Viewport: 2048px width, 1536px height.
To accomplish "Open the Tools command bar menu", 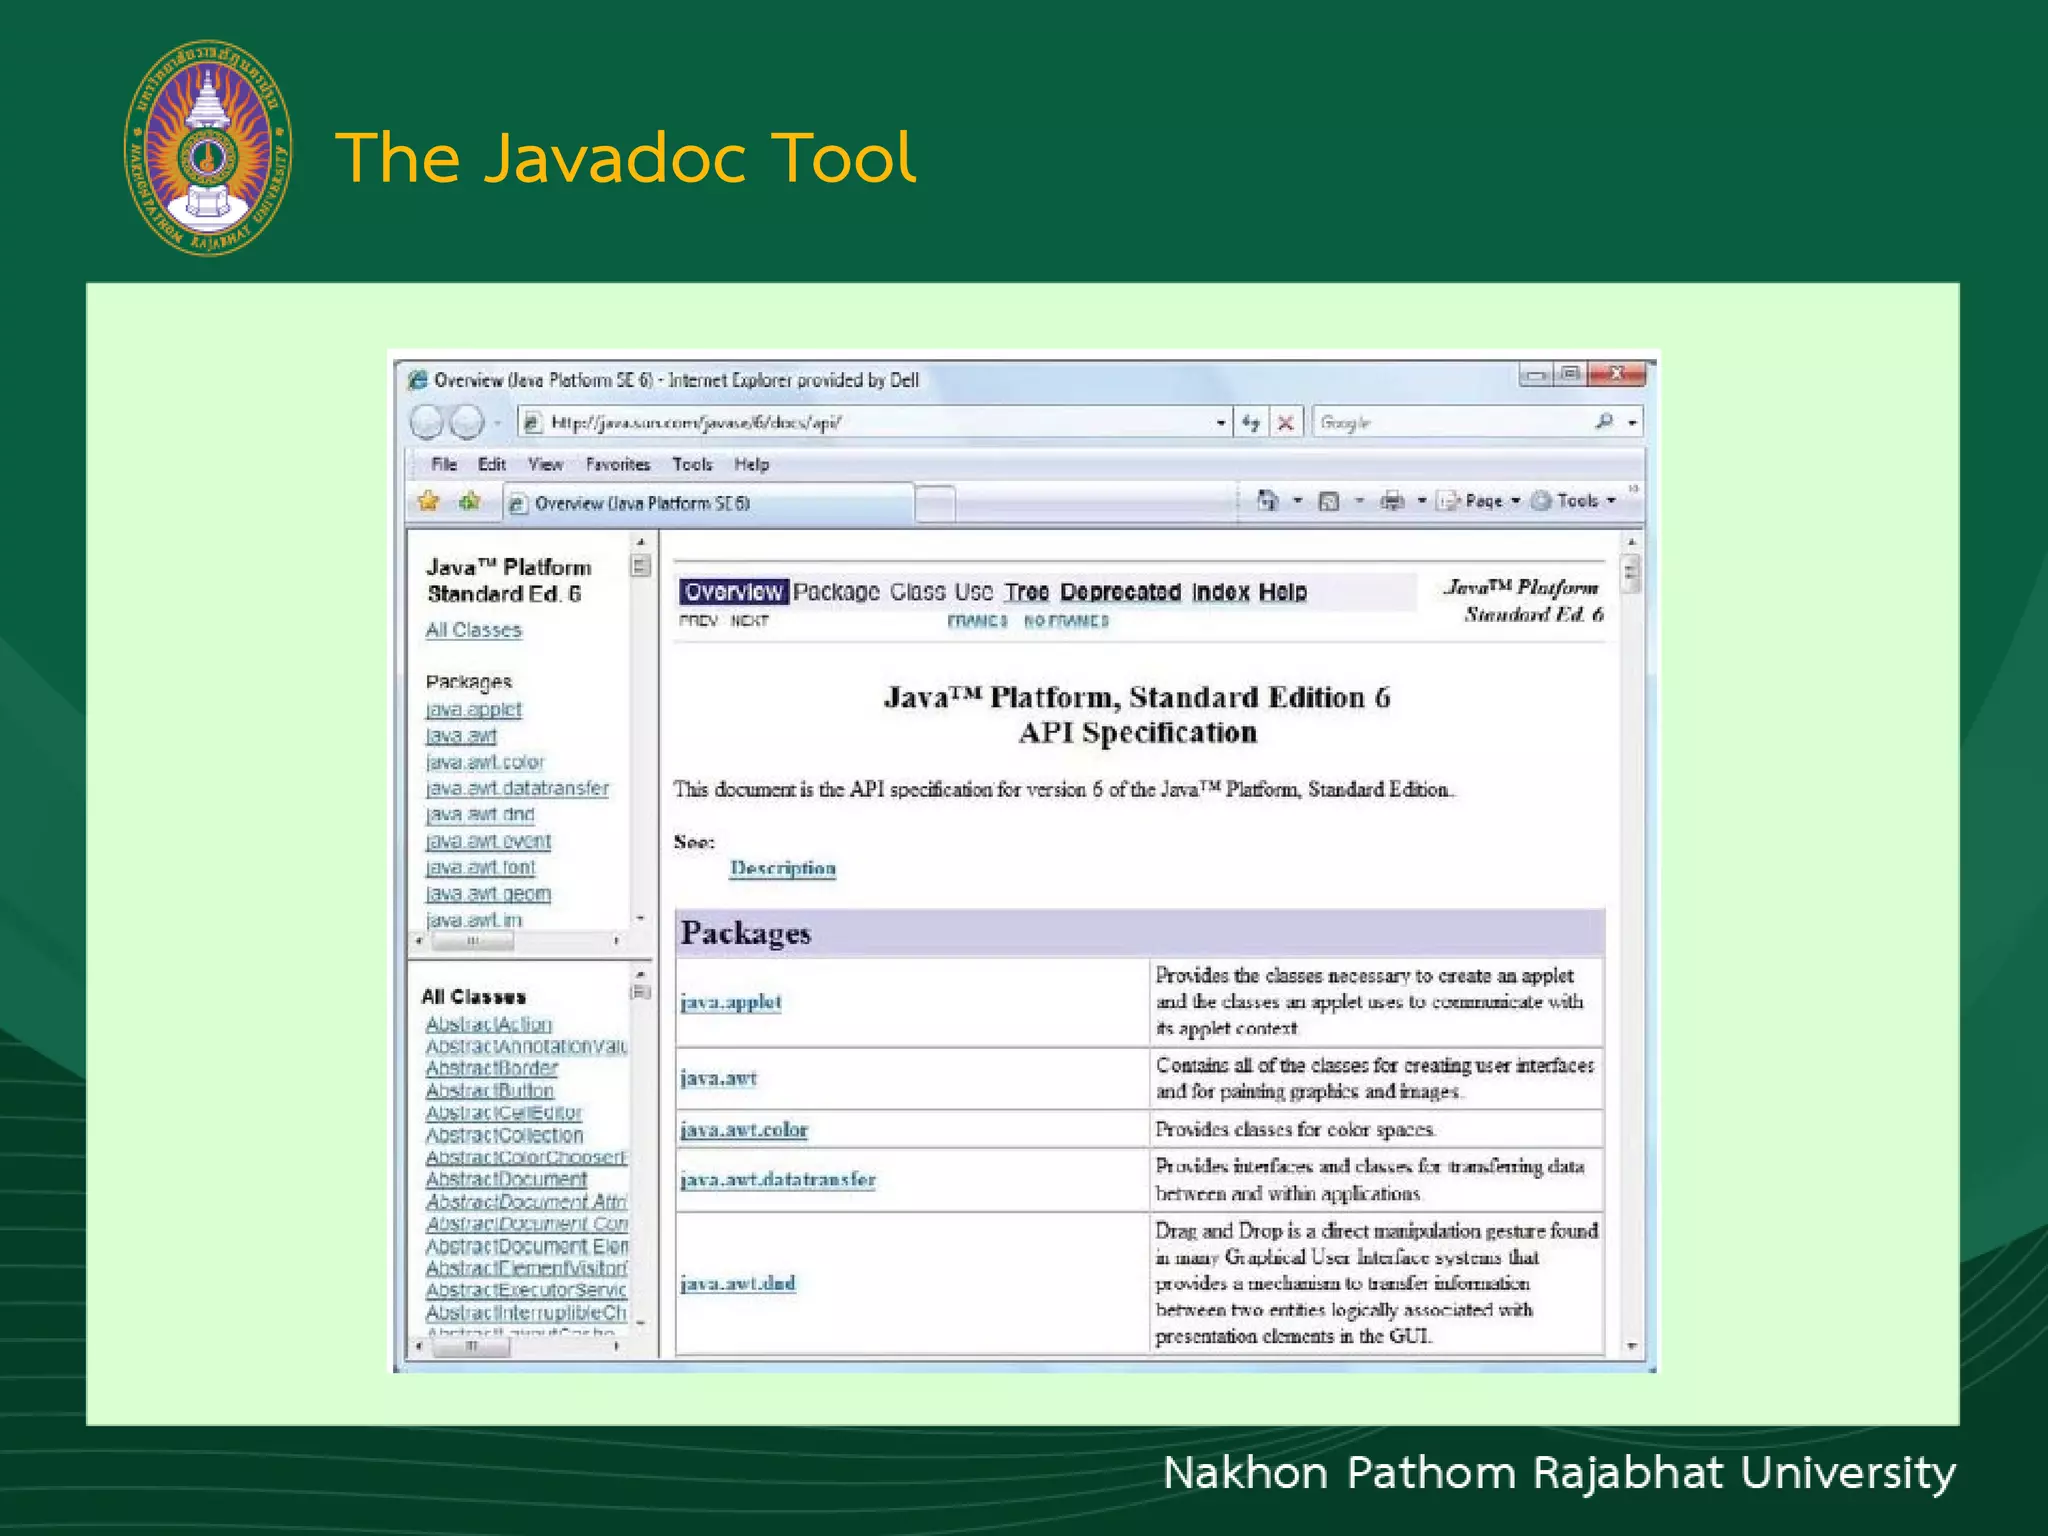I will tap(1574, 501).
